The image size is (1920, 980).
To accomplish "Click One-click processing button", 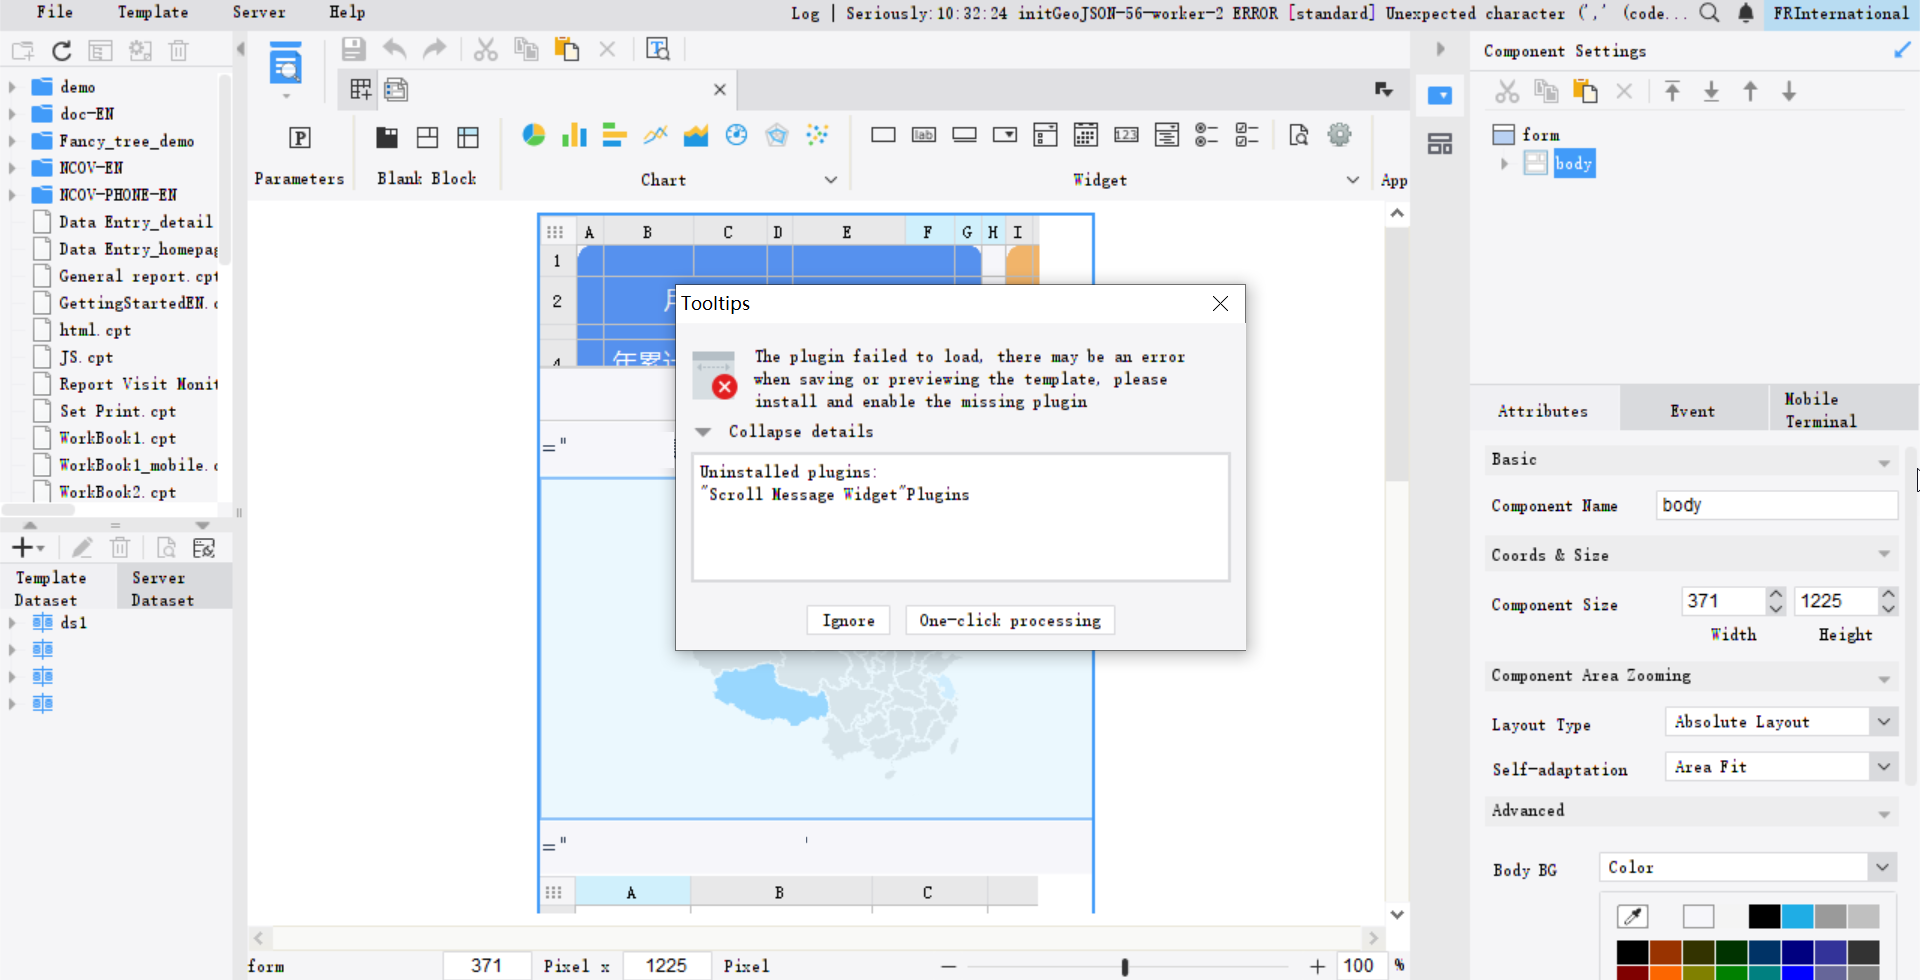I will coord(1010,621).
